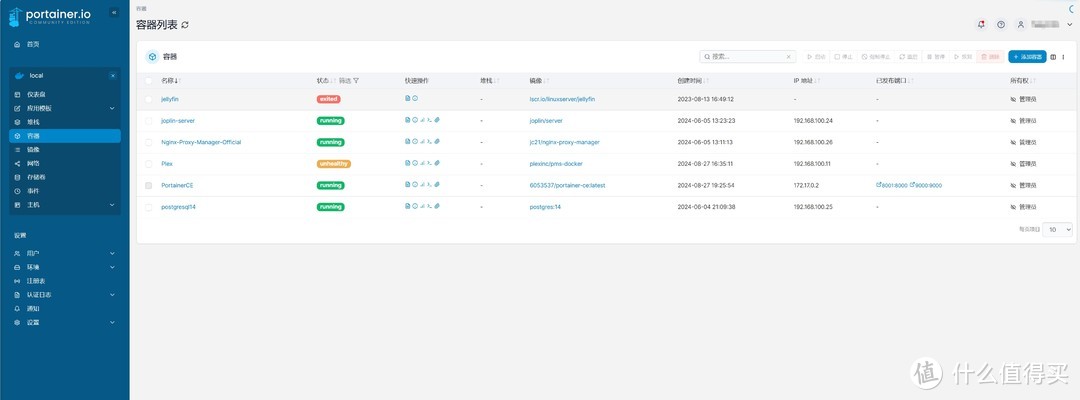Select the PortainerCE row checkbox
This screenshot has height=400, width=1080.
click(148, 185)
